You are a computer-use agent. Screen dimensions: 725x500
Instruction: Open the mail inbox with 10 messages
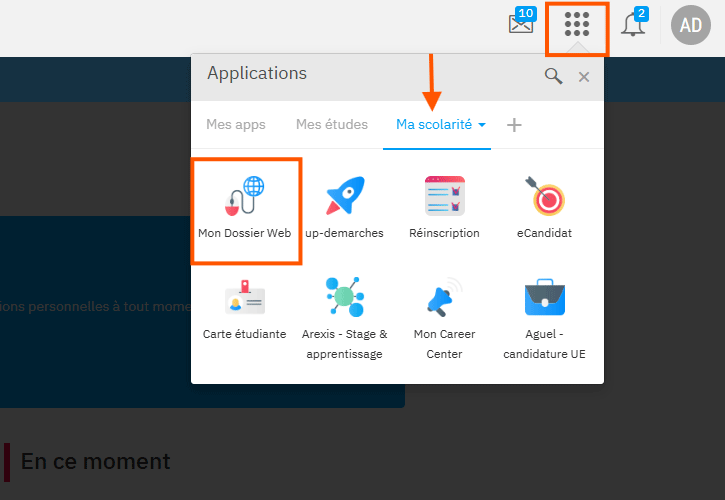[x=521, y=24]
